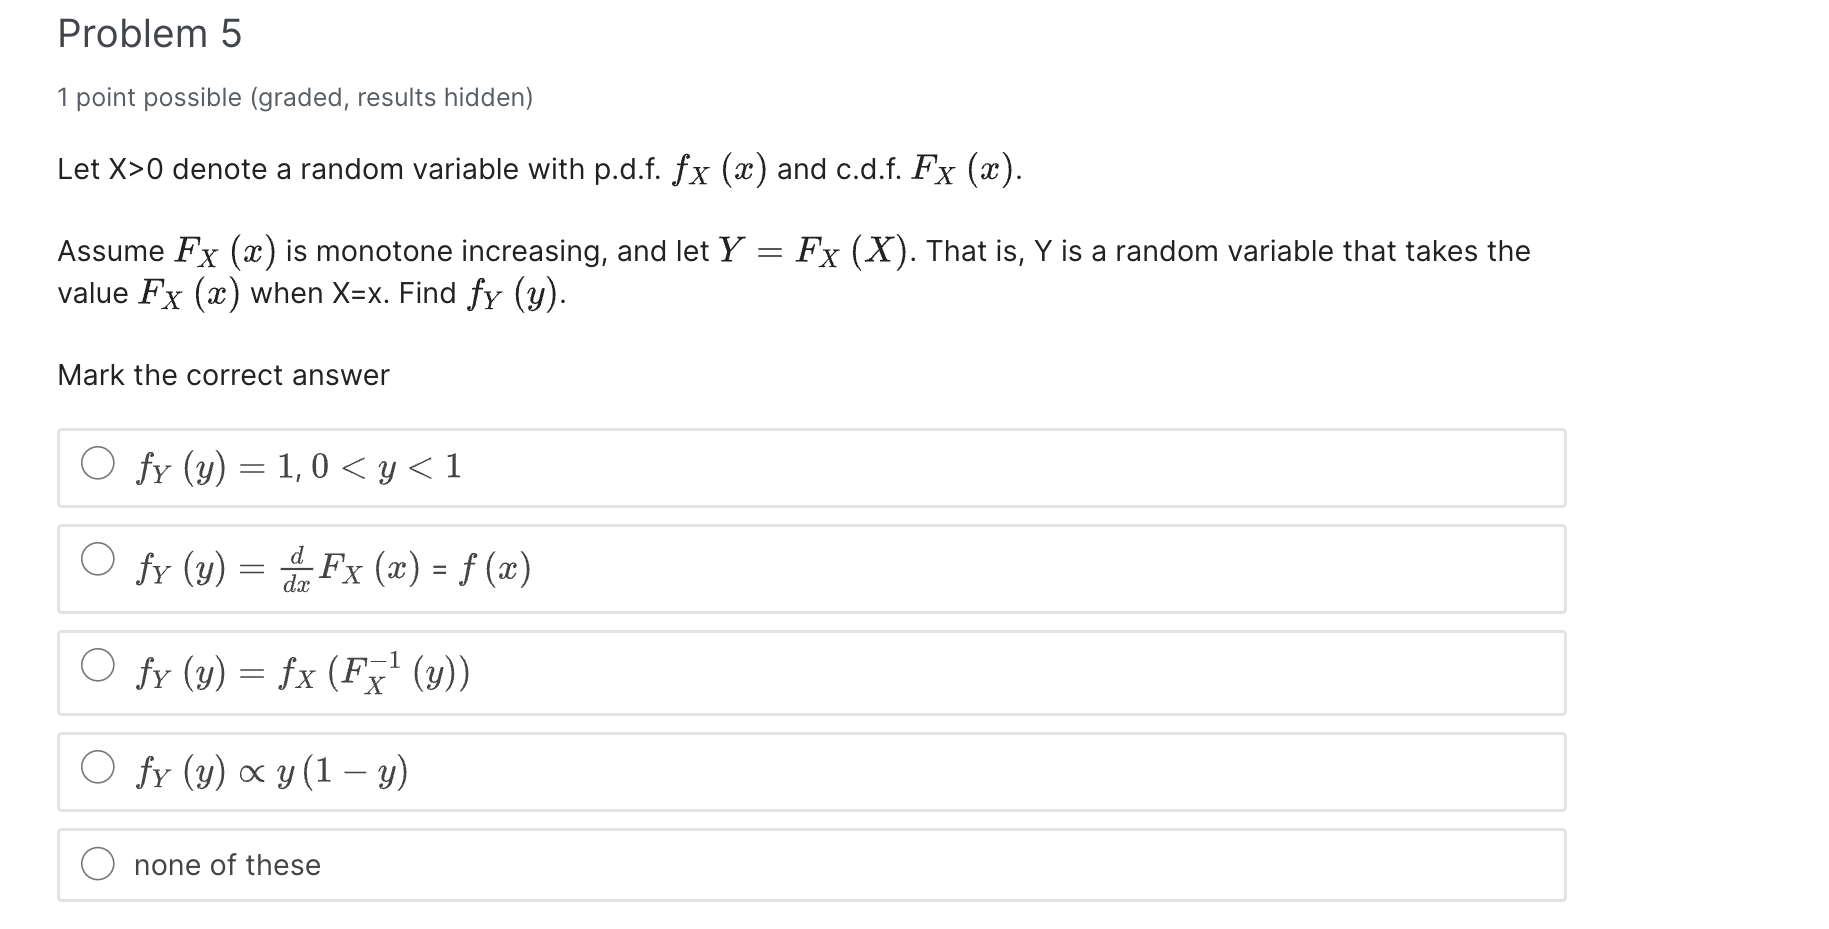Click the second answer choice row
The width and height of the screenshot is (1829, 929).
tap(700, 567)
